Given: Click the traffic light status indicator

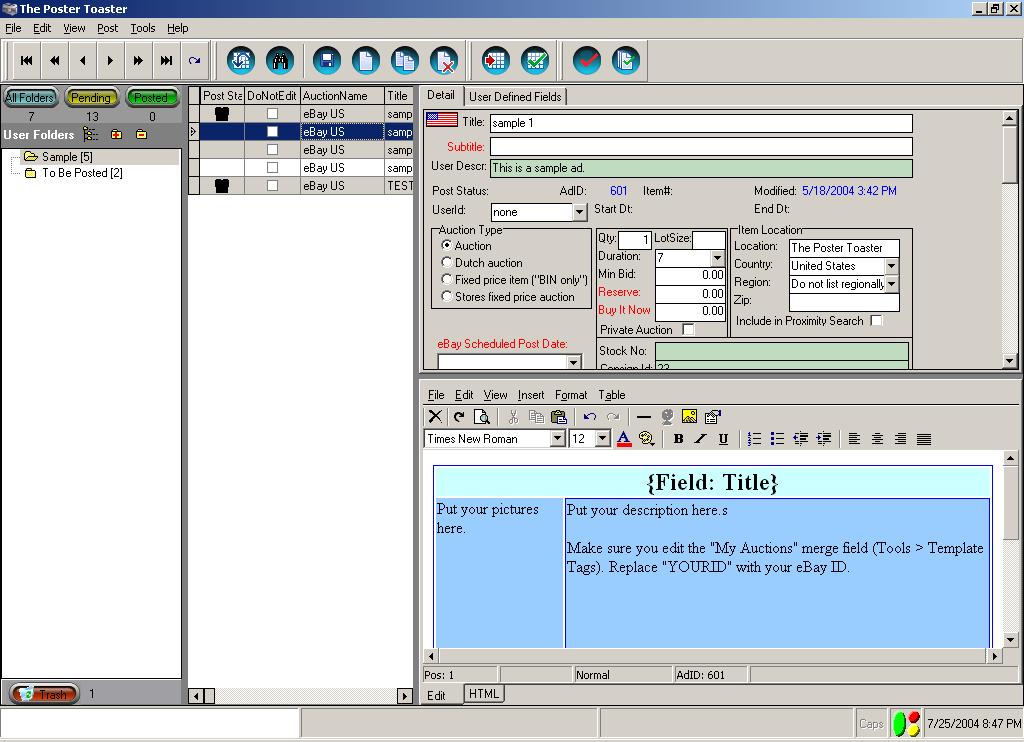Looking at the screenshot, I should (906, 724).
